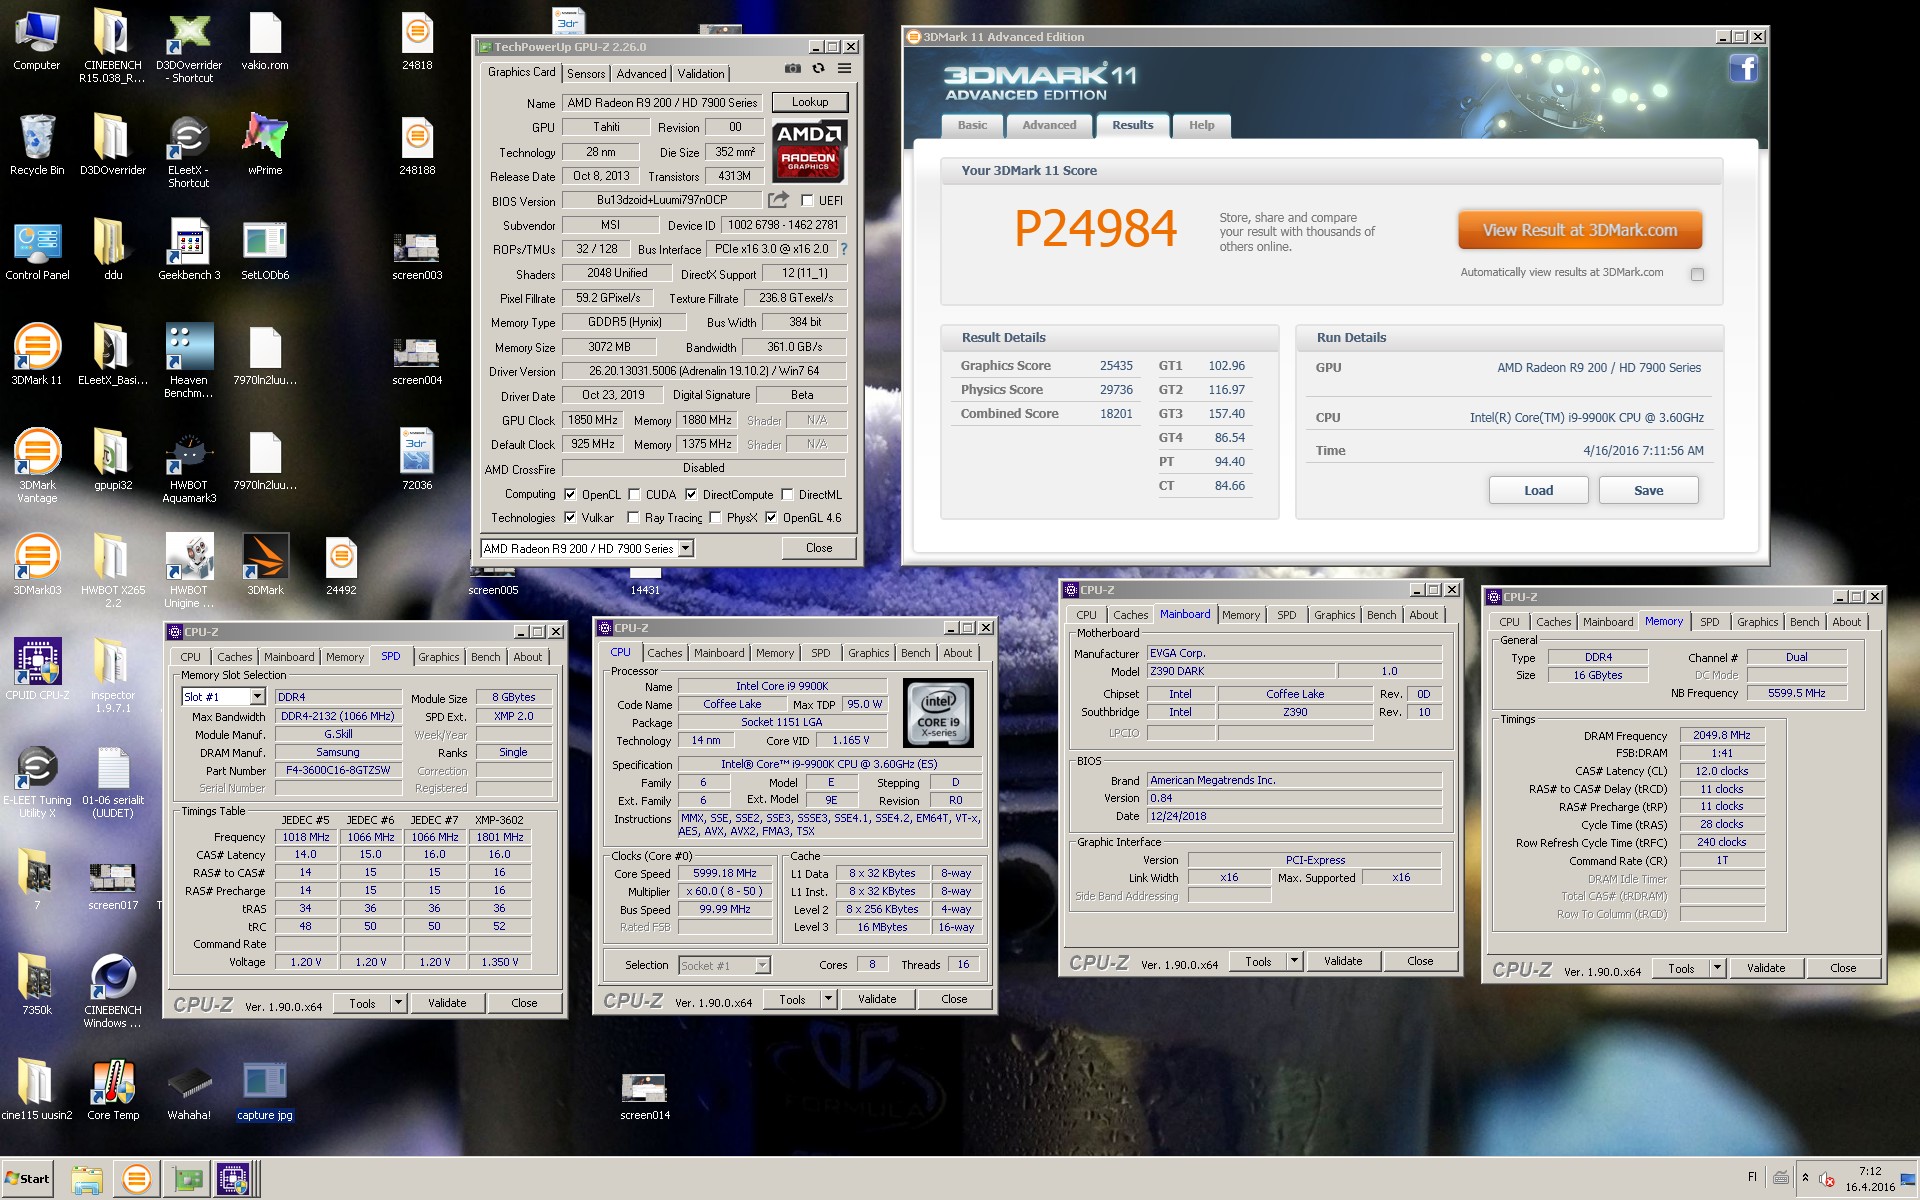The height and width of the screenshot is (1200, 1920).
Task: Show hidden system tray icons arrow
Action: 1805,1177
